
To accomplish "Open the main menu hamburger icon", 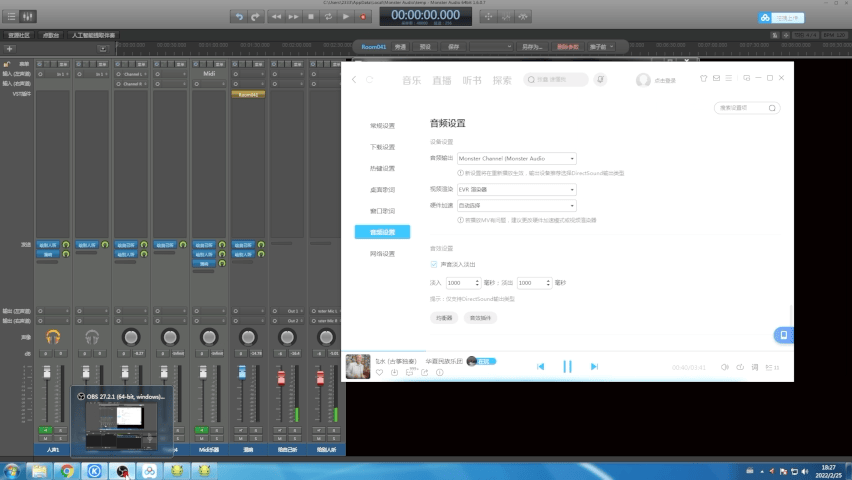I will [x=729, y=78].
